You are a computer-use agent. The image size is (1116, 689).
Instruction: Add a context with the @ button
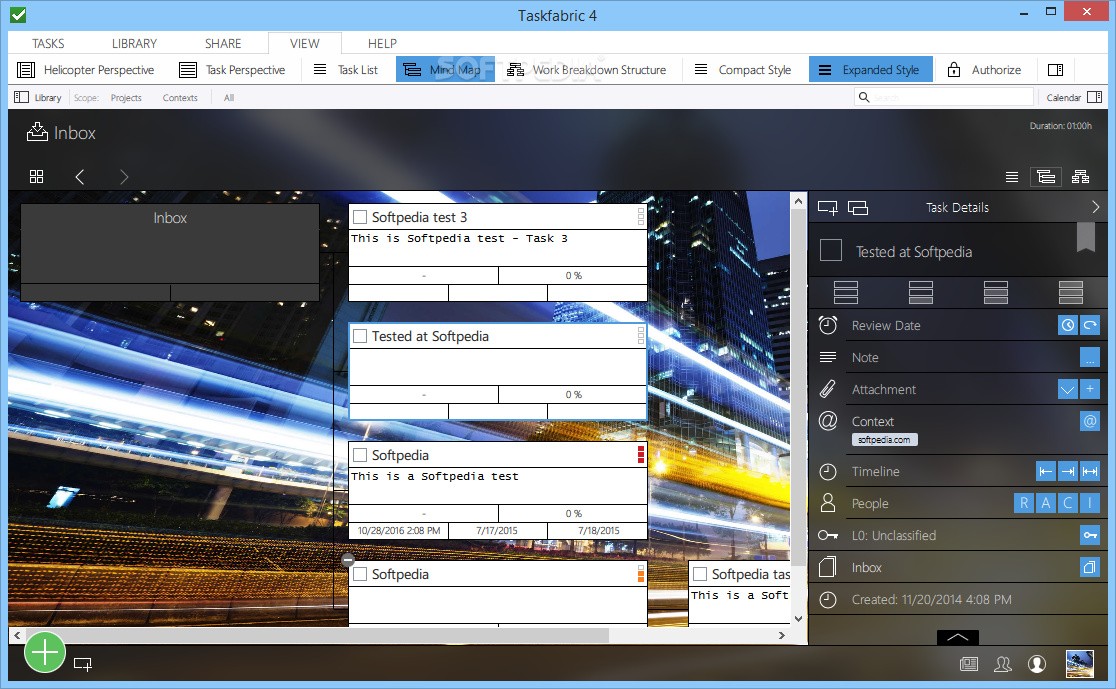click(1090, 421)
